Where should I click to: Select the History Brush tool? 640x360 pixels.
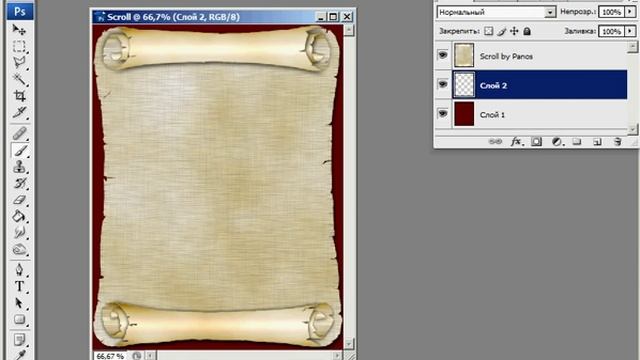[19, 183]
